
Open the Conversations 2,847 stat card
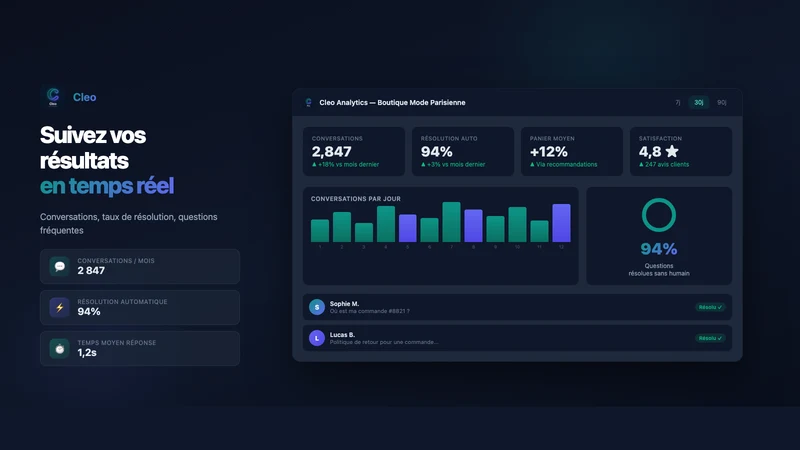point(354,152)
